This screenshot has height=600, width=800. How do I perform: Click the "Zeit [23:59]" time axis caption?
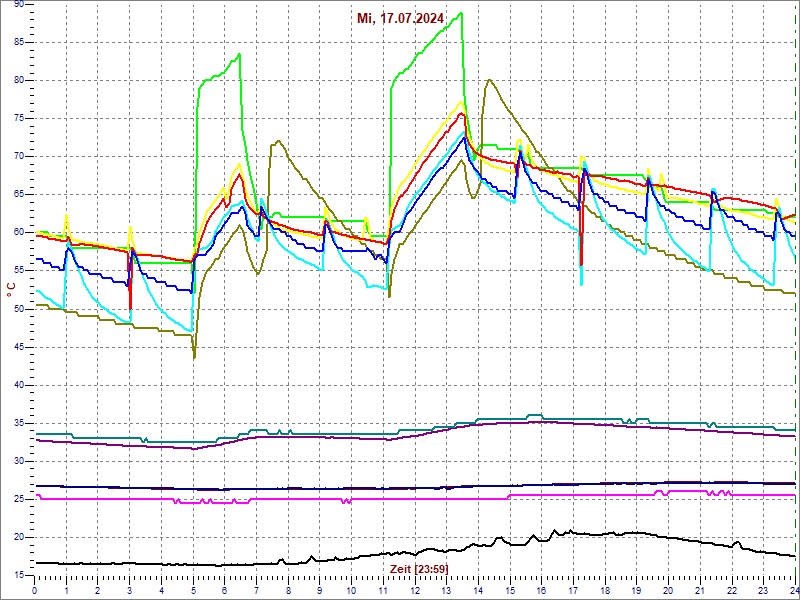419,568
